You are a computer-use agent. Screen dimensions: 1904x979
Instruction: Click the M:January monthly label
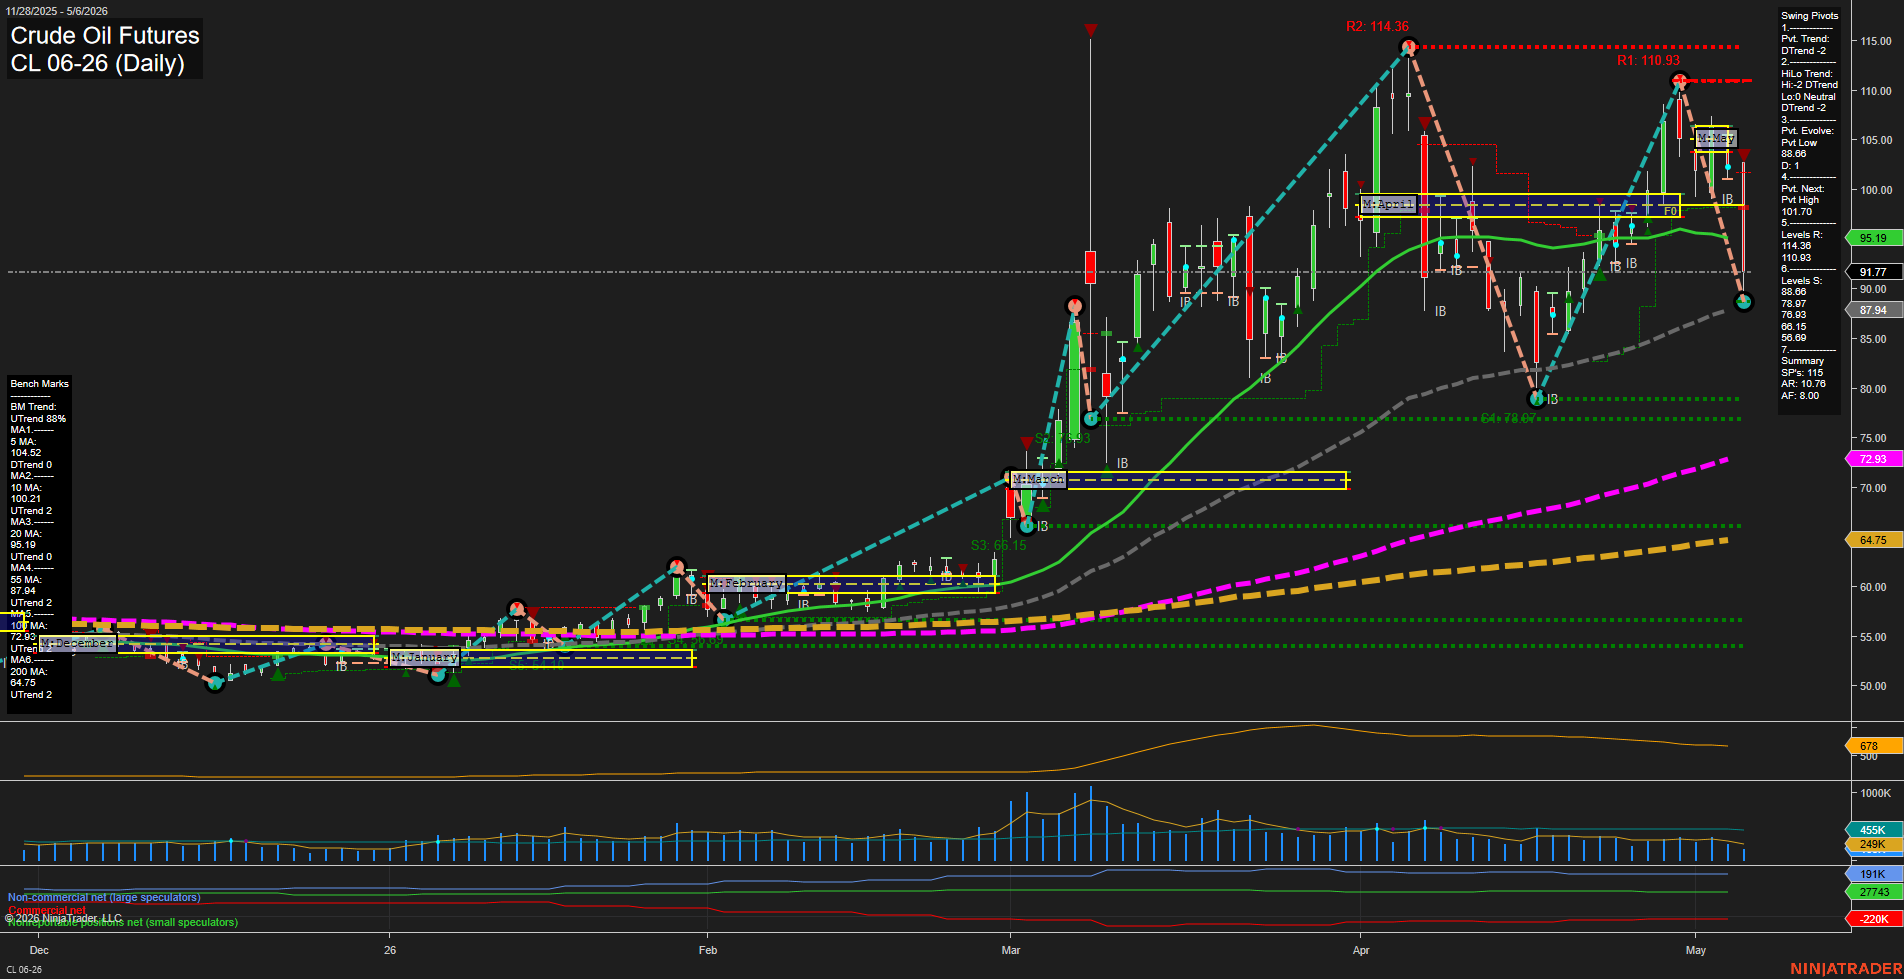424,657
